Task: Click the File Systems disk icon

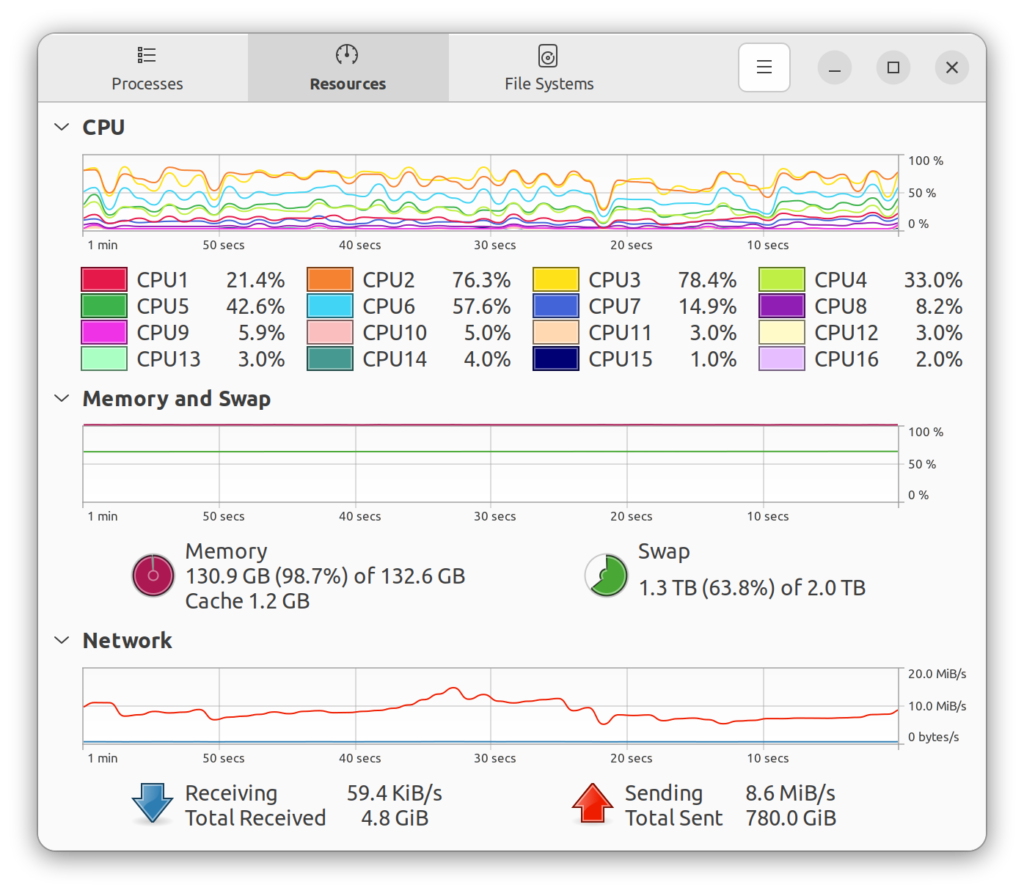Action: (x=548, y=55)
